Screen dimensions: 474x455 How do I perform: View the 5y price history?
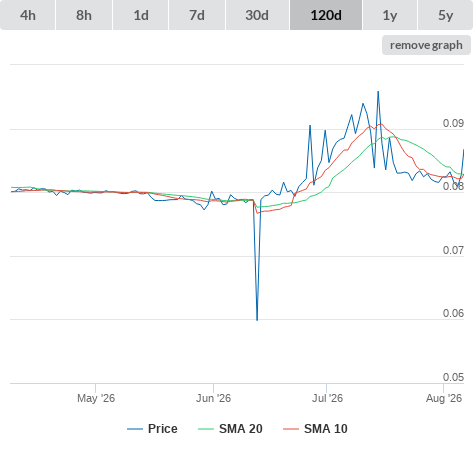[446, 15]
